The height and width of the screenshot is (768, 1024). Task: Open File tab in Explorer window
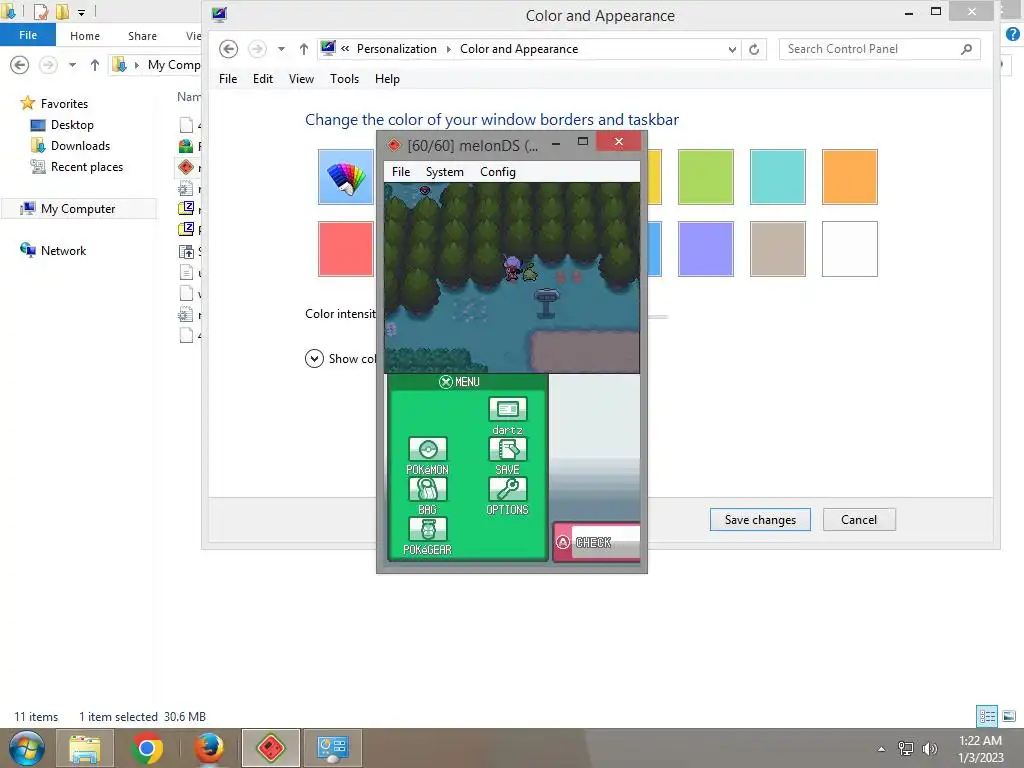tap(28, 35)
